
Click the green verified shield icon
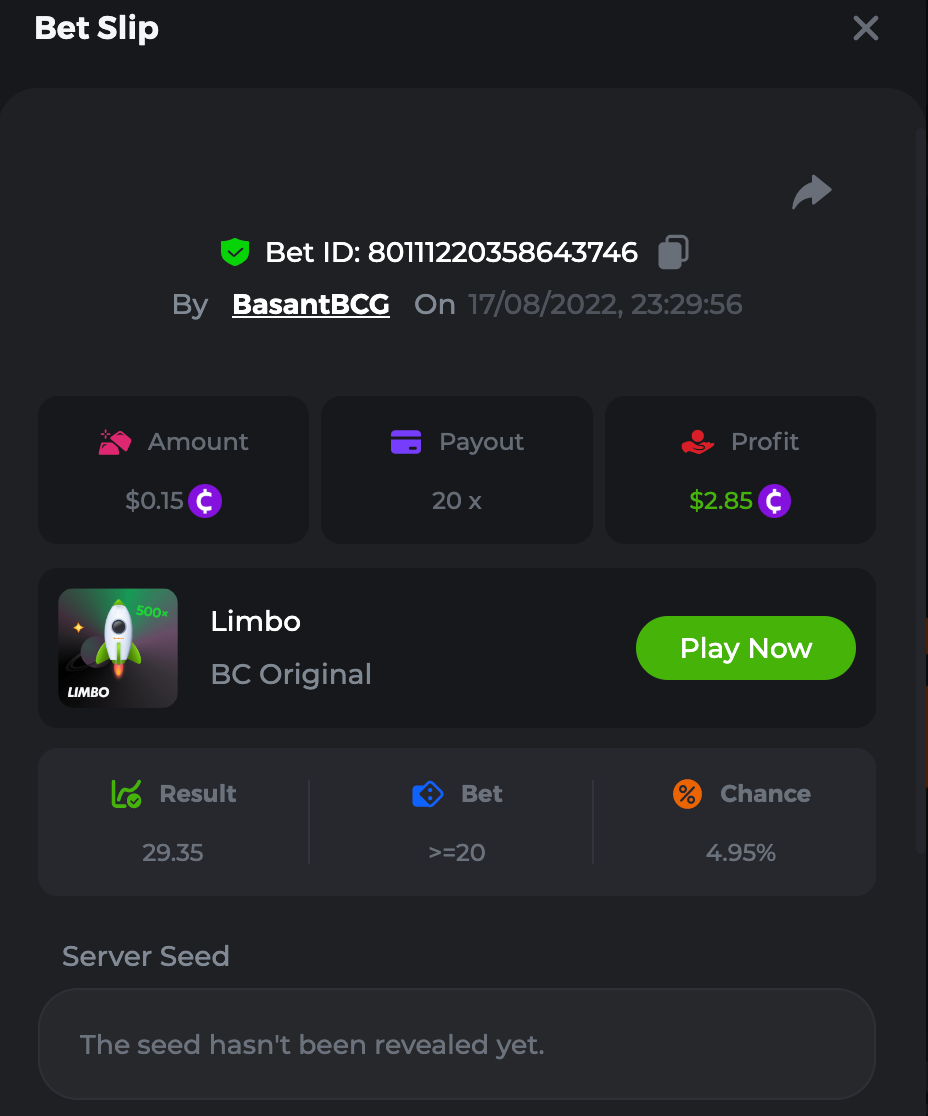pos(234,252)
